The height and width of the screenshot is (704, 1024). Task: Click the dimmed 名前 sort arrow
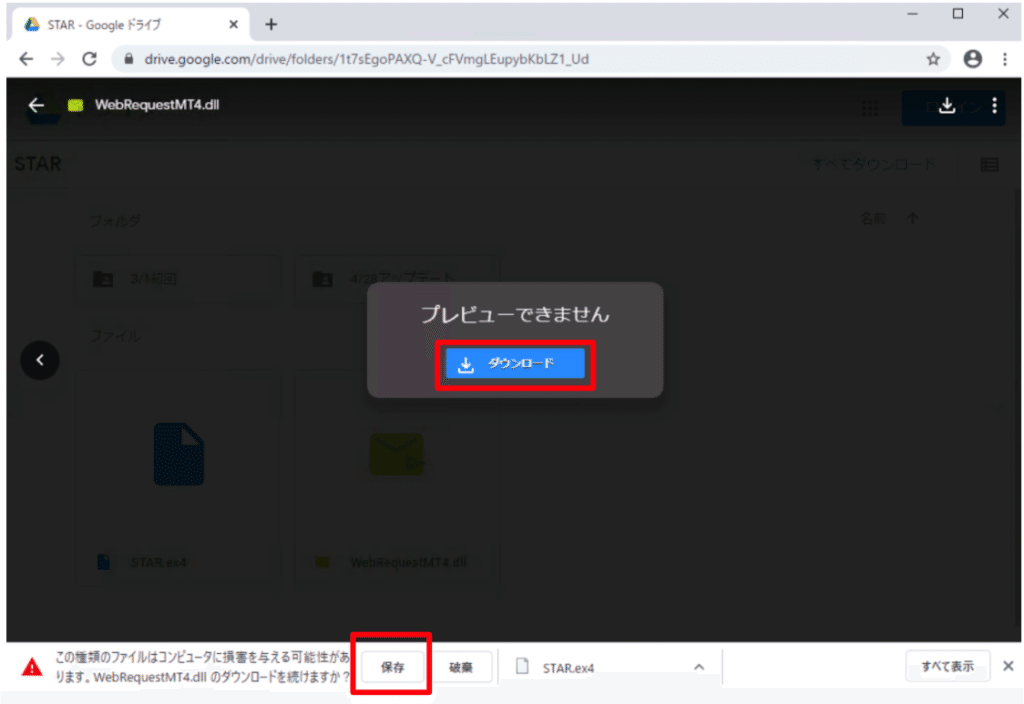click(x=912, y=218)
